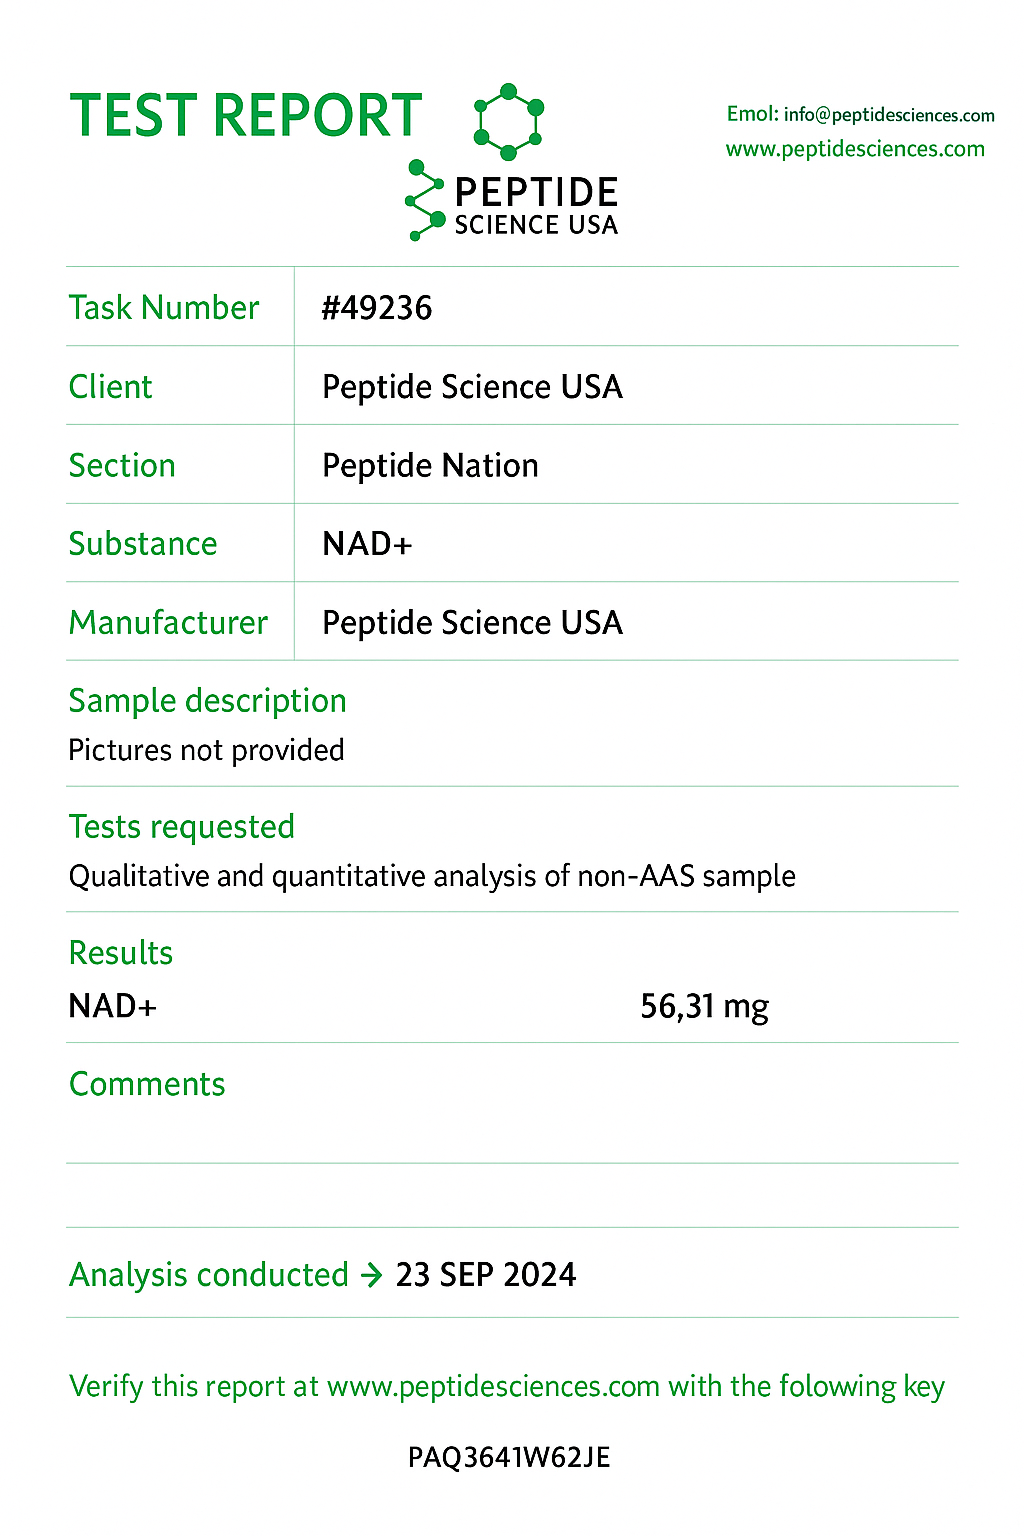Click the info@peptidesciences.com email address
This screenshot has height=1536, width=1024.
pos(888,115)
